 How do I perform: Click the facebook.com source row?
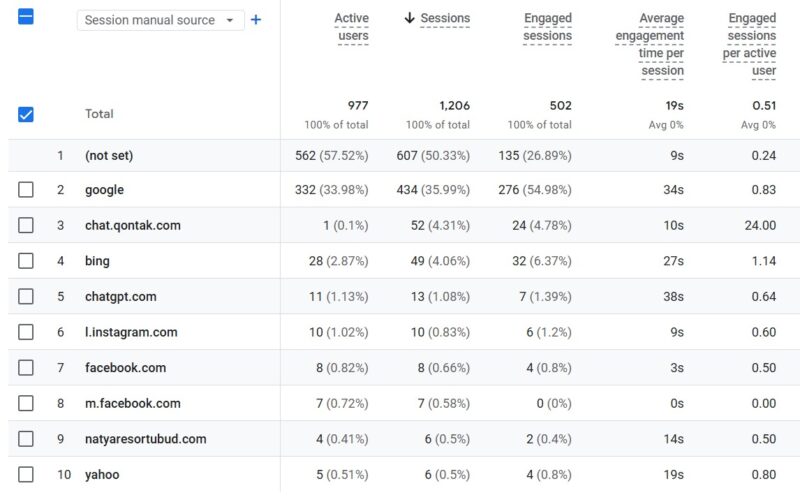pos(404,367)
